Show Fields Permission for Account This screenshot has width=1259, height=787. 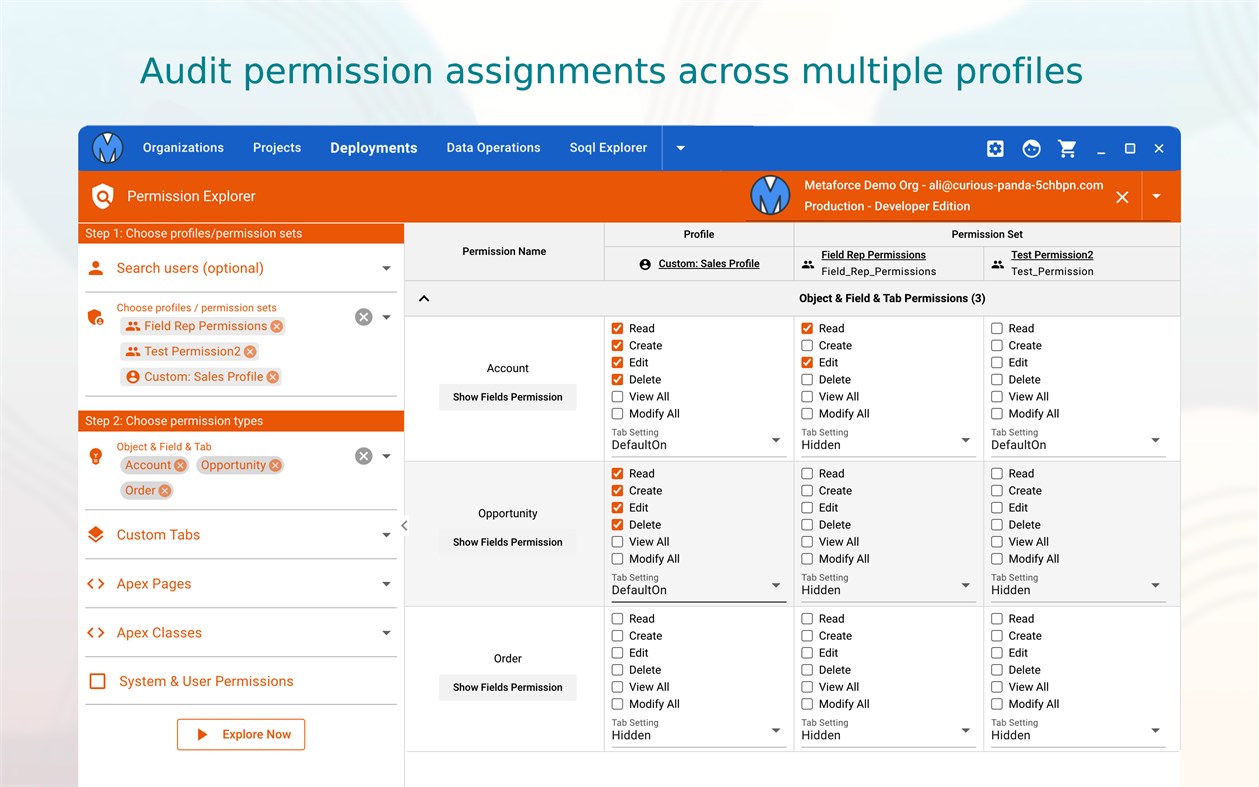pyautogui.click(x=508, y=397)
